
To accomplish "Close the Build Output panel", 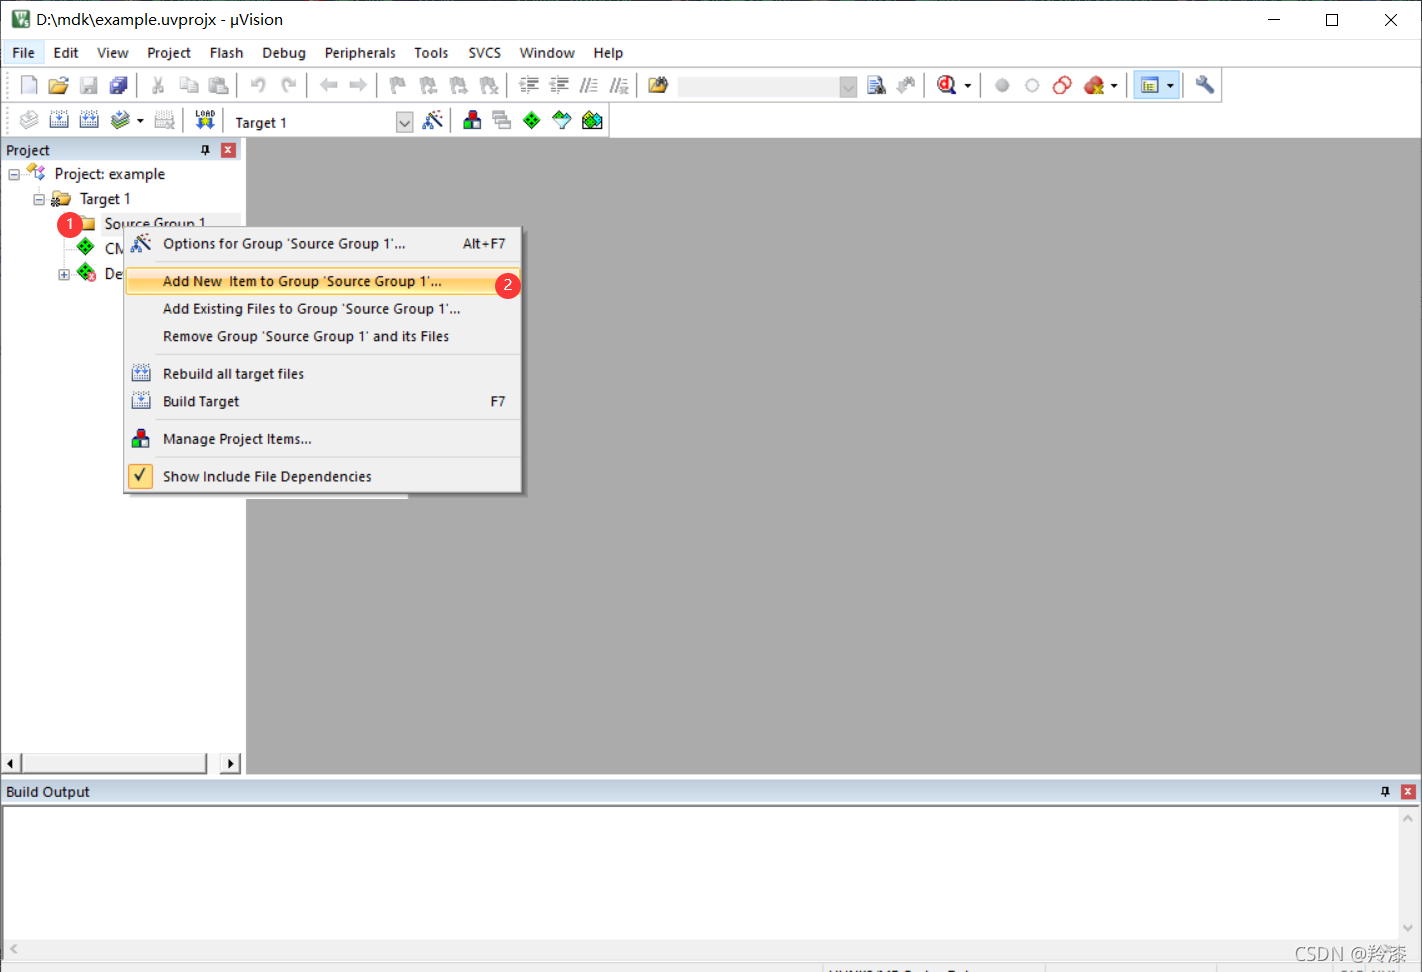I will point(1408,791).
